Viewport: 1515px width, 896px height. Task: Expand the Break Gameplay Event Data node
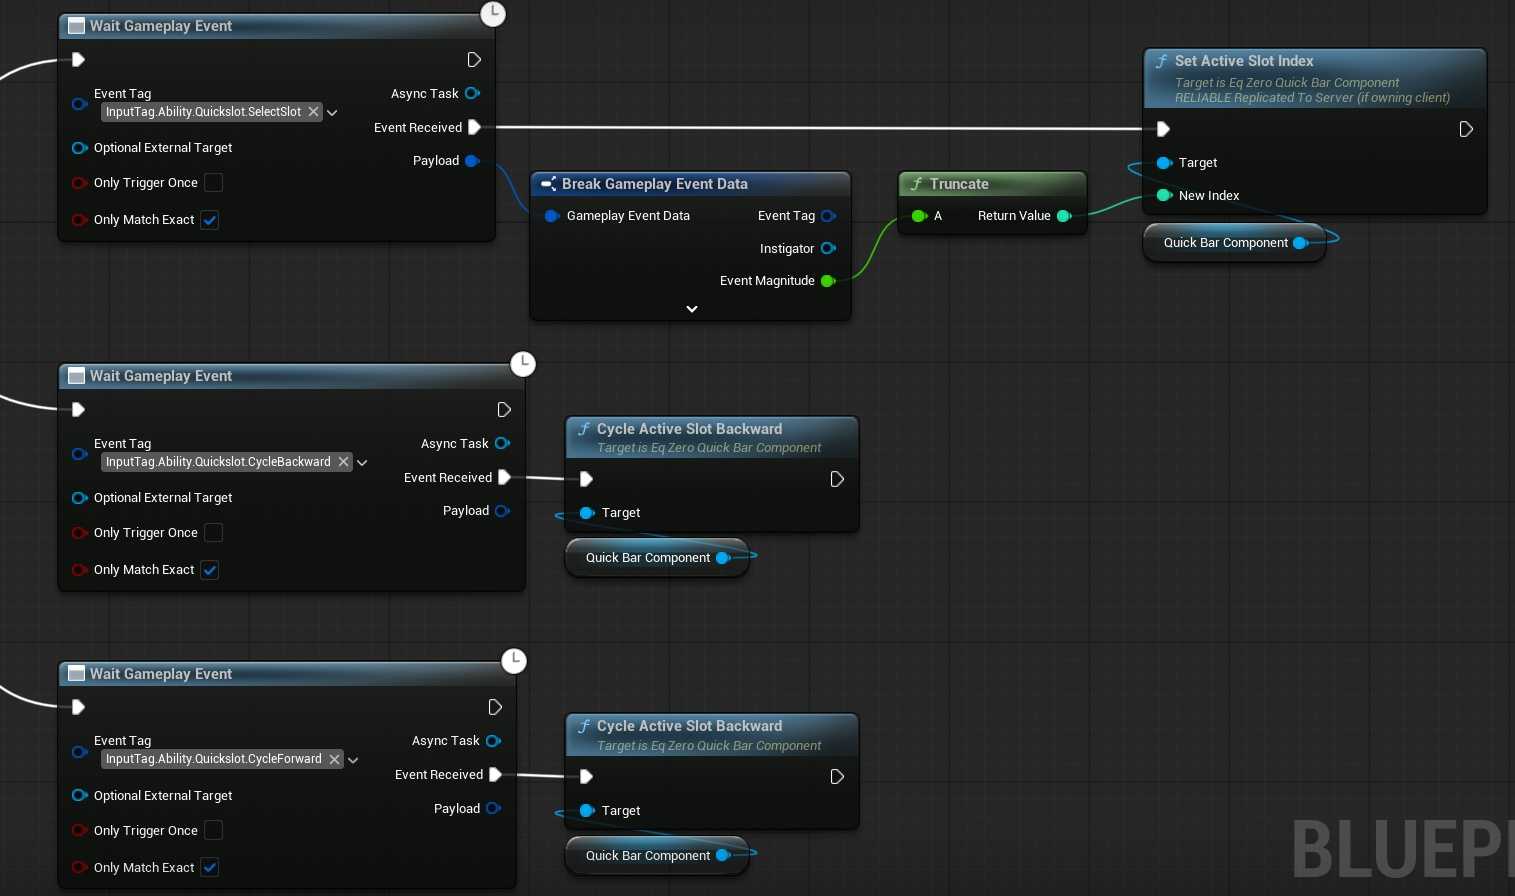691,309
